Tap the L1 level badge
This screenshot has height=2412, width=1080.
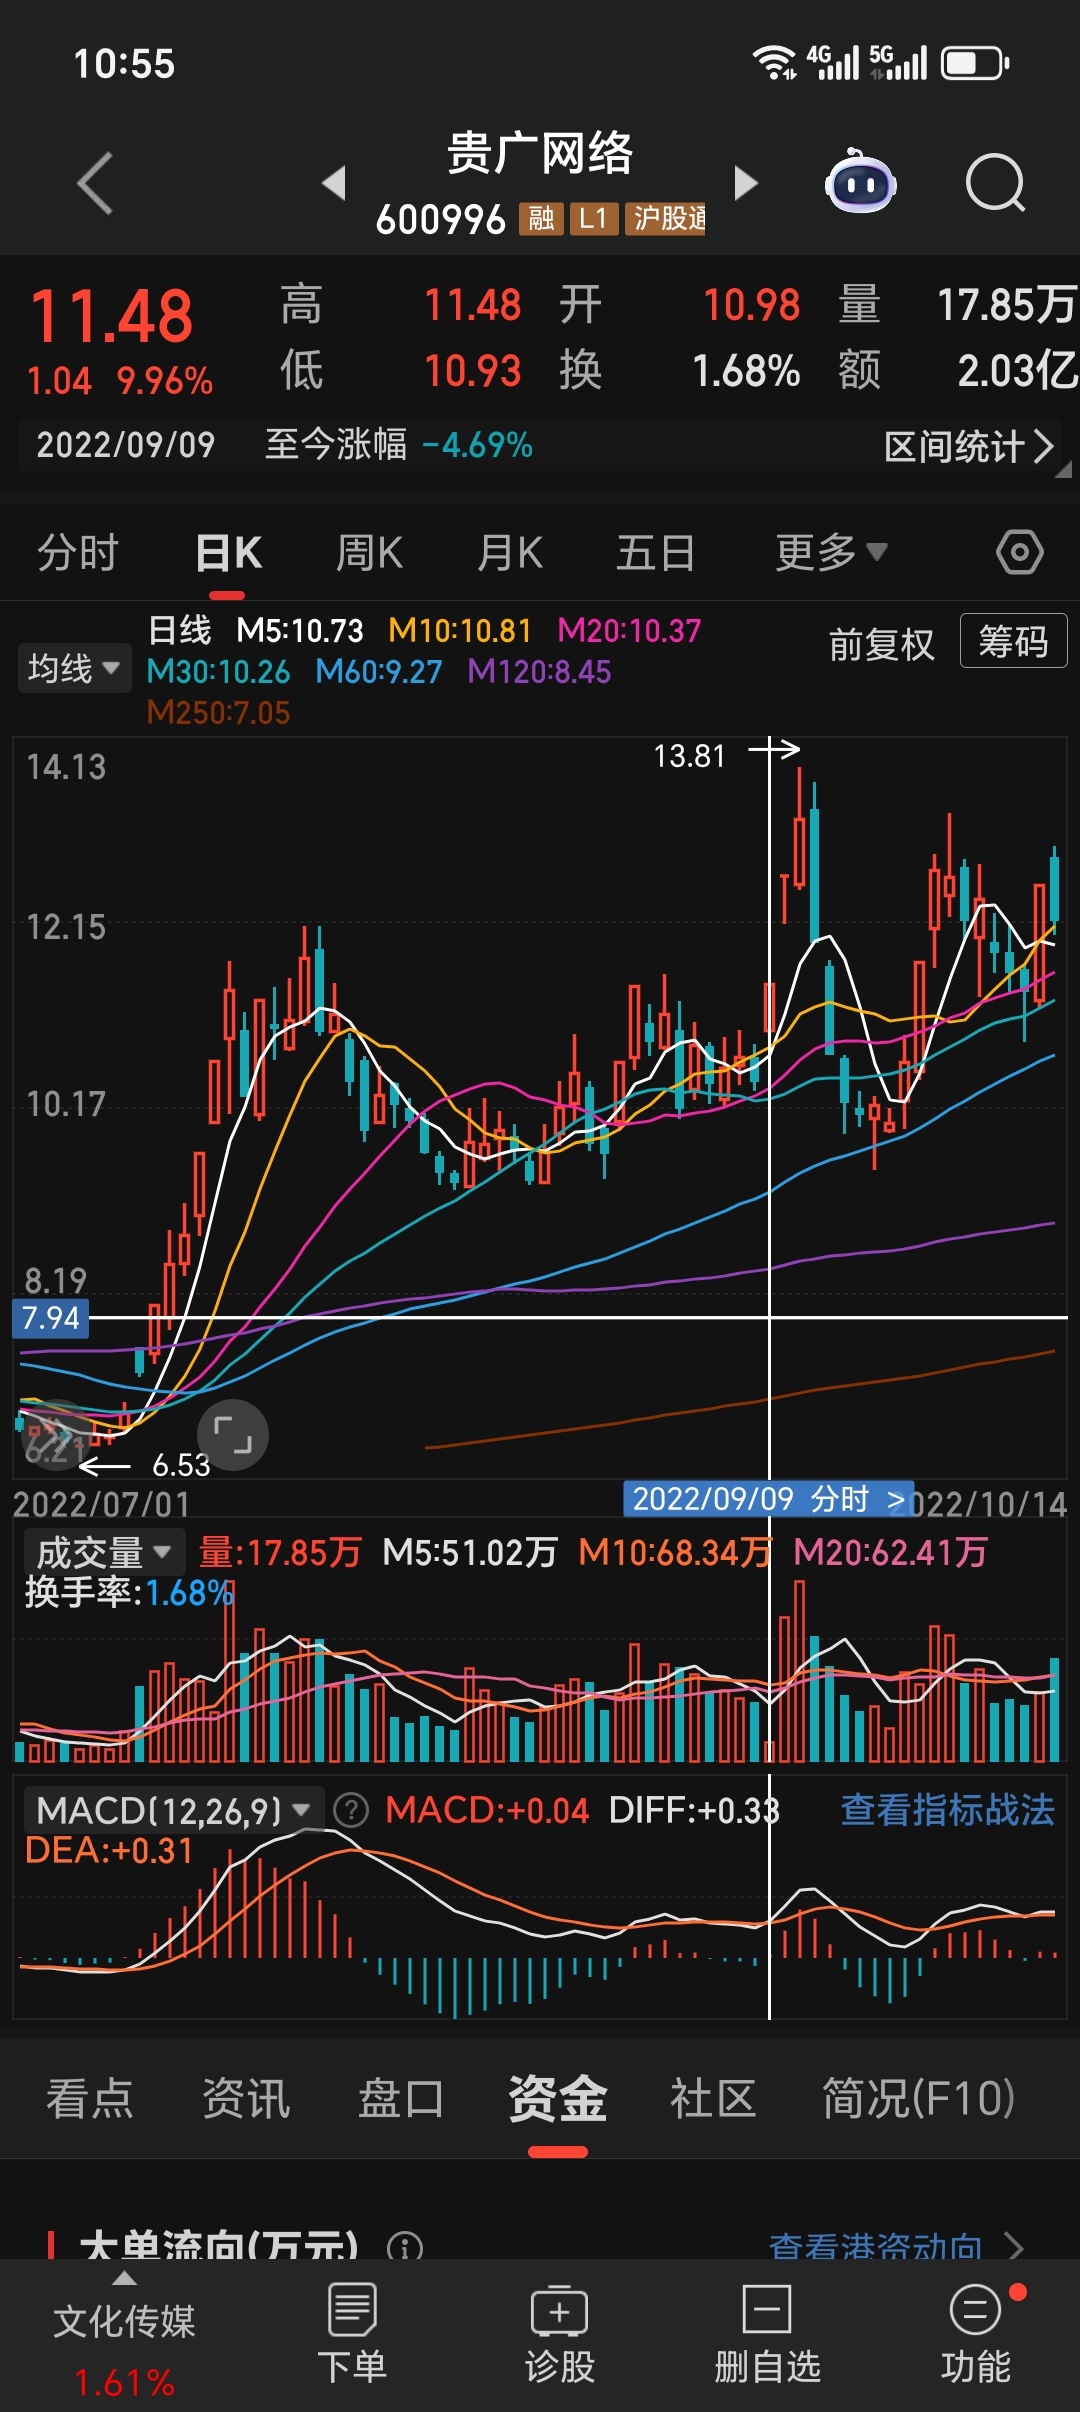594,218
